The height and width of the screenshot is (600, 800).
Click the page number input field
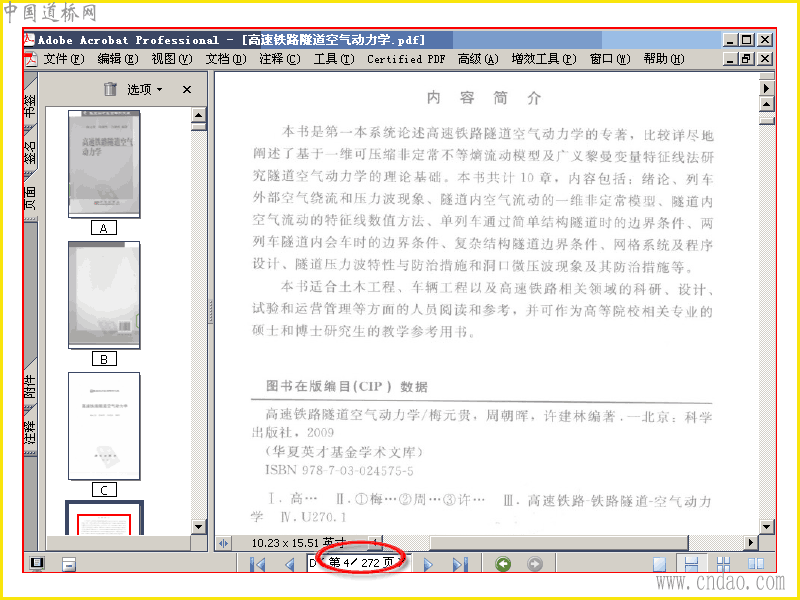coord(357,563)
